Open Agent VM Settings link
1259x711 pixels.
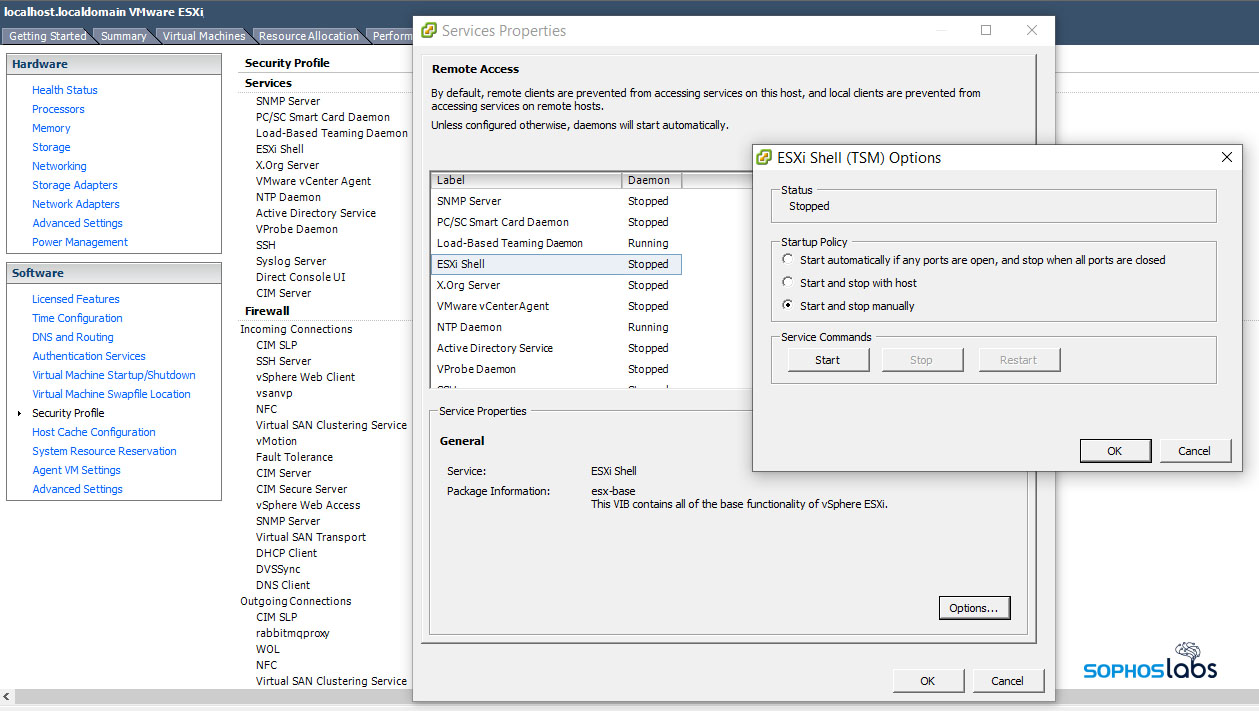[76, 470]
